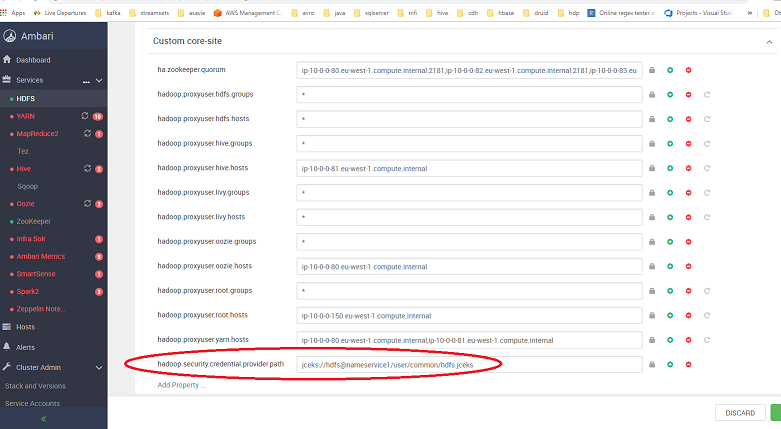Edit the hadoop.proxyuser.hive.hosts value field
The width and height of the screenshot is (781, 429).
coord(469,168)
